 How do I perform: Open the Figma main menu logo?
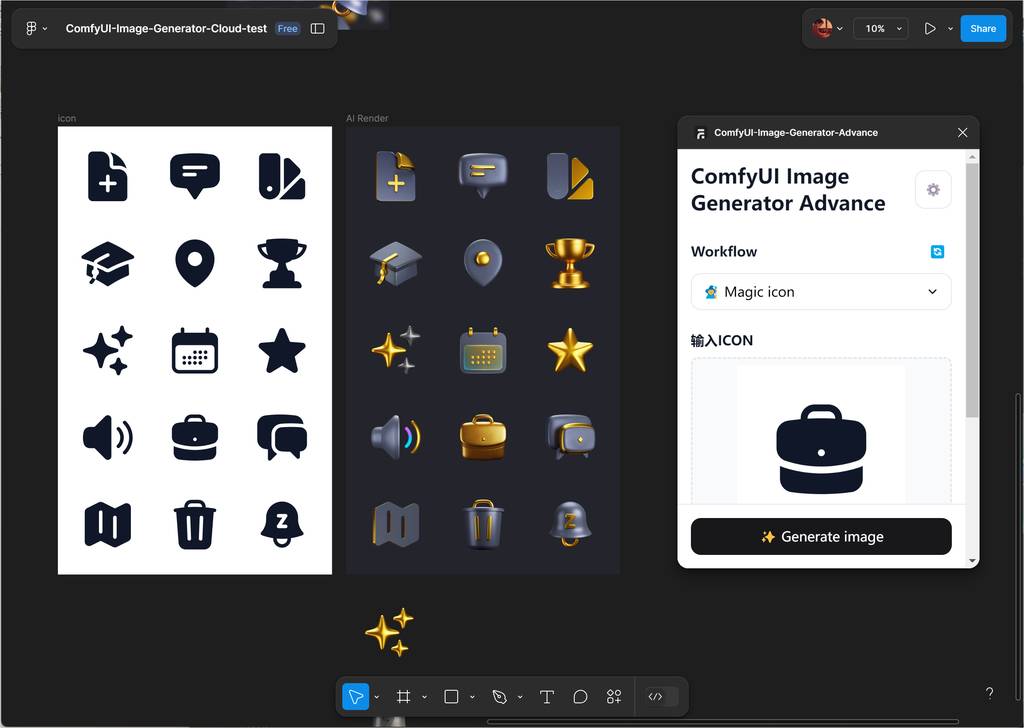tap(30, 29)
